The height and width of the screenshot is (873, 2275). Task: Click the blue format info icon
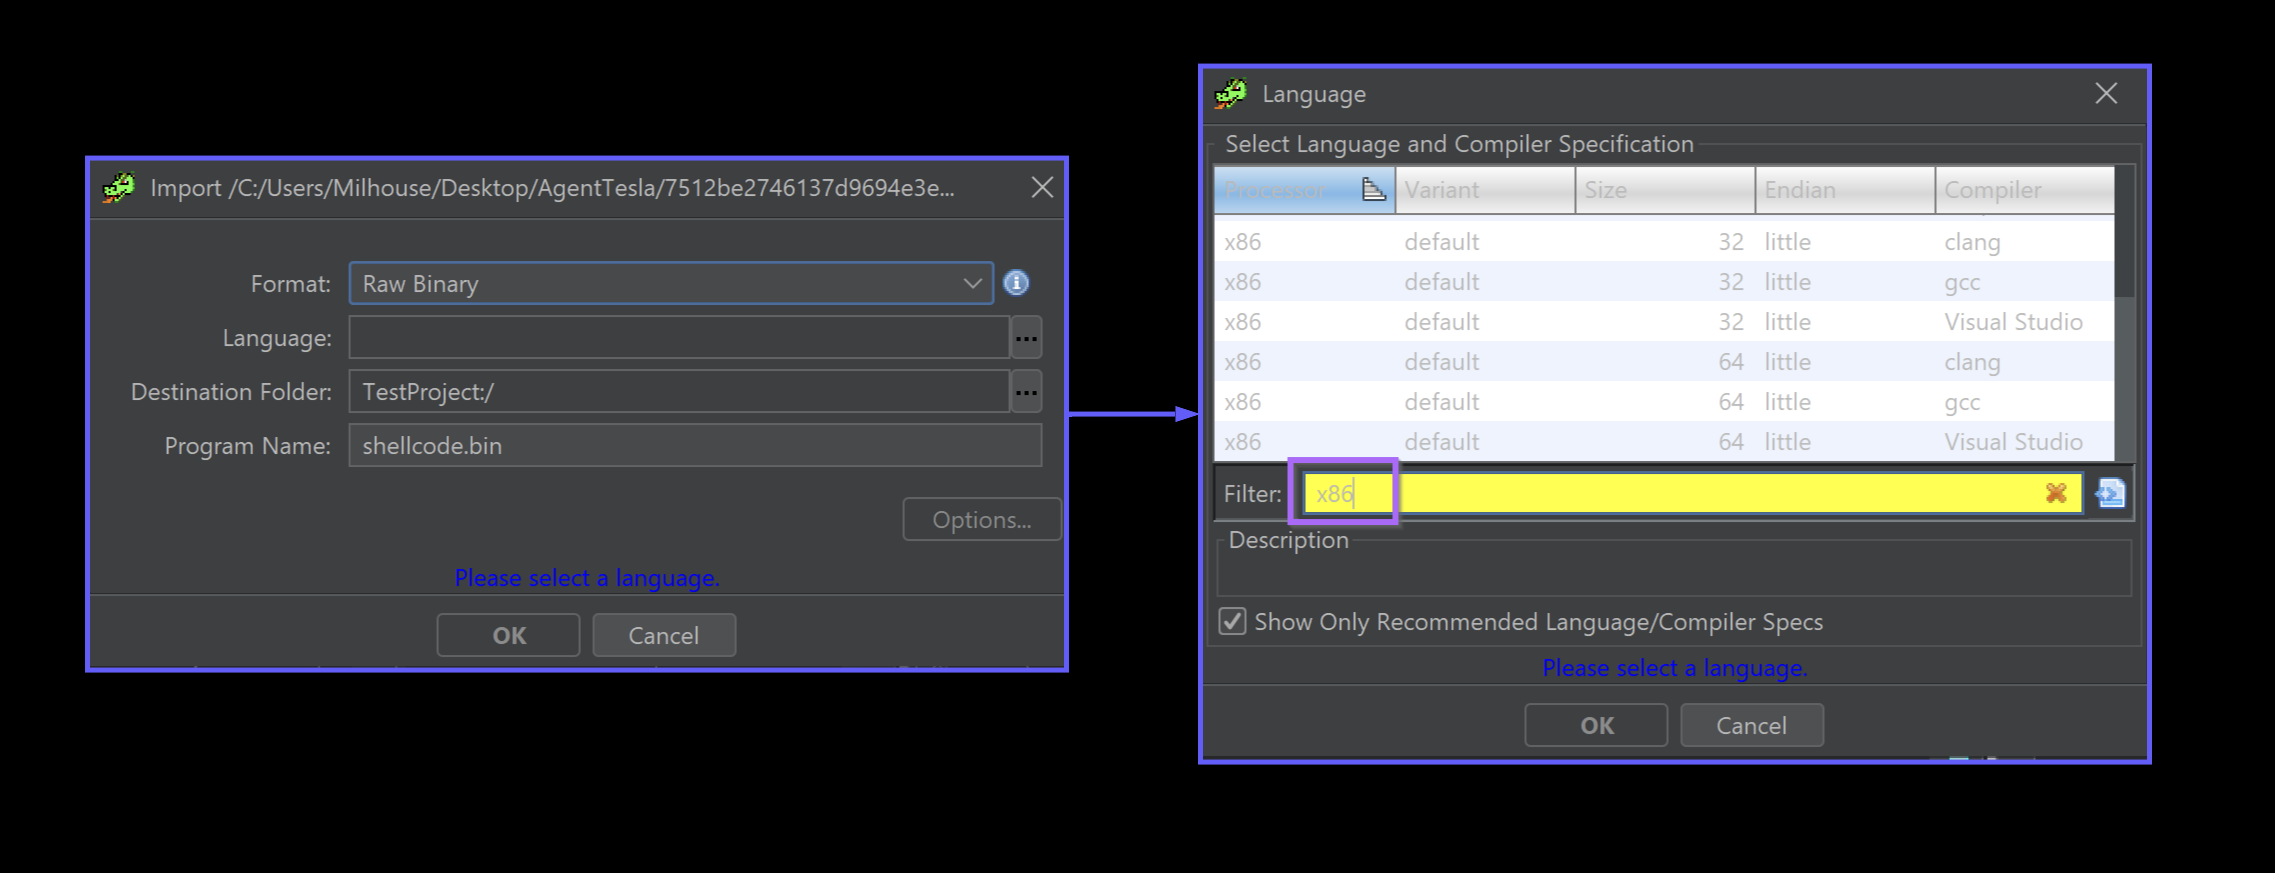click(x=1016, y=283)
